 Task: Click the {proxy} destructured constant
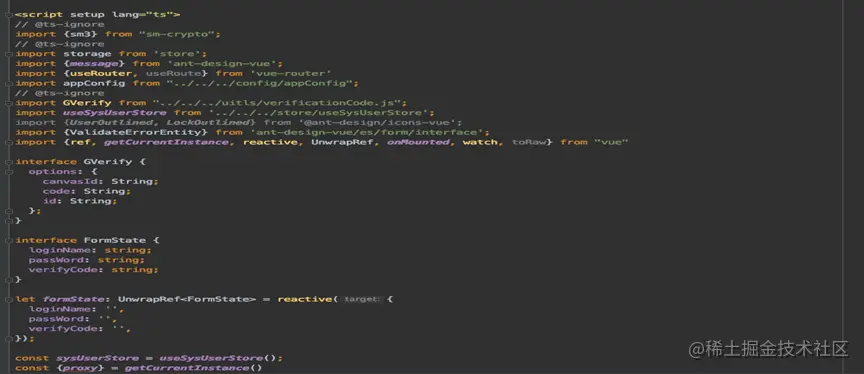point(80,368)
